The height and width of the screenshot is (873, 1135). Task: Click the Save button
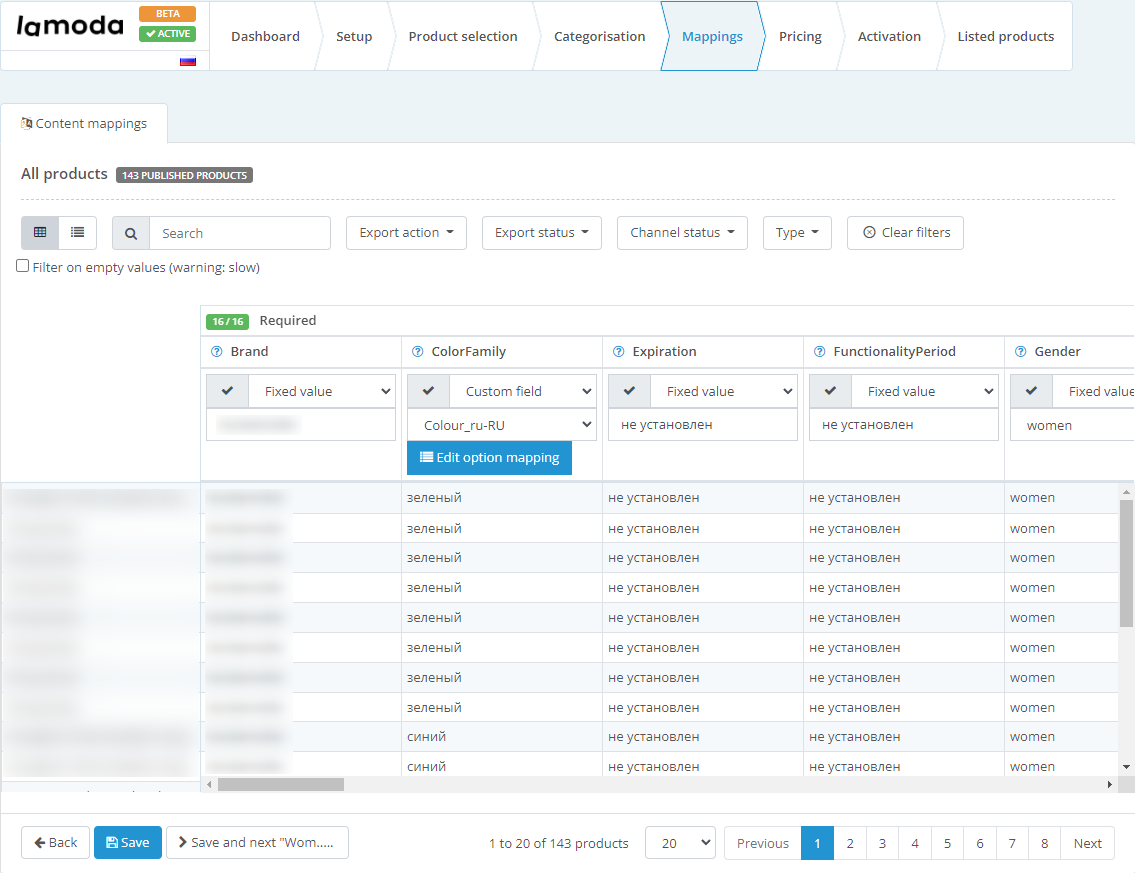click(x=128, y=843)
